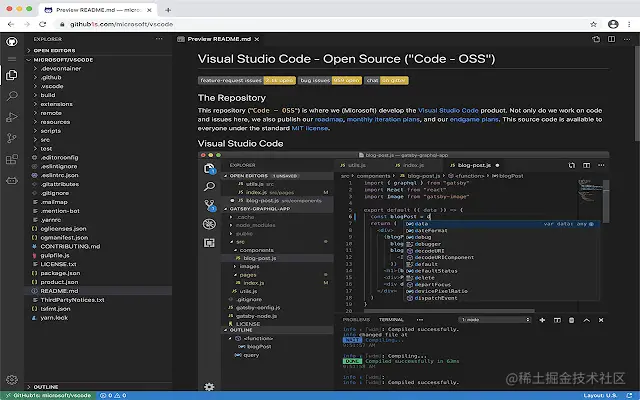Open the ThirdPartyNotices.txt file

[98, 300]
